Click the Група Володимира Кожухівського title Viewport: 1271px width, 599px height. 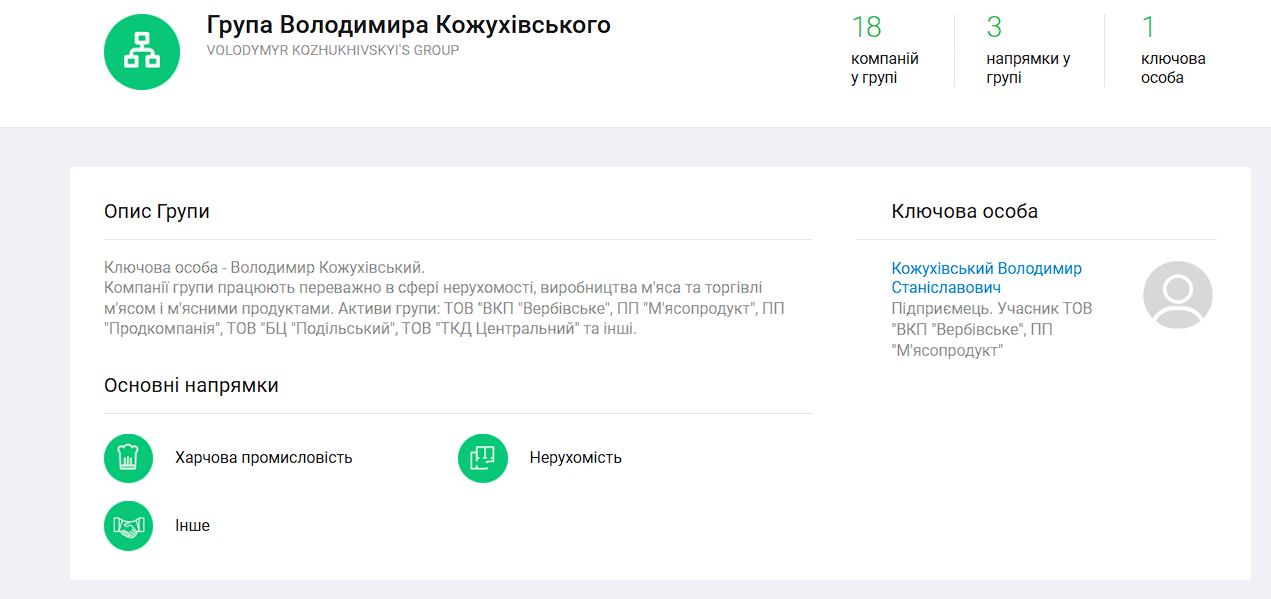pos(408,25)
